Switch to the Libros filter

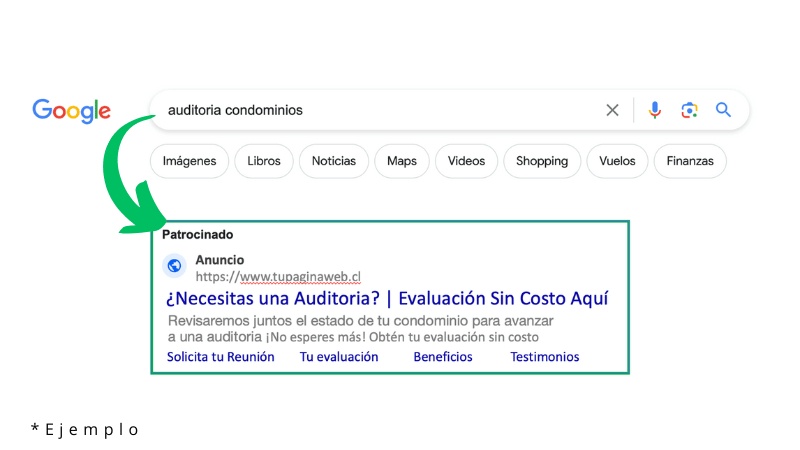pyautogui.click(x=264, y=161)
